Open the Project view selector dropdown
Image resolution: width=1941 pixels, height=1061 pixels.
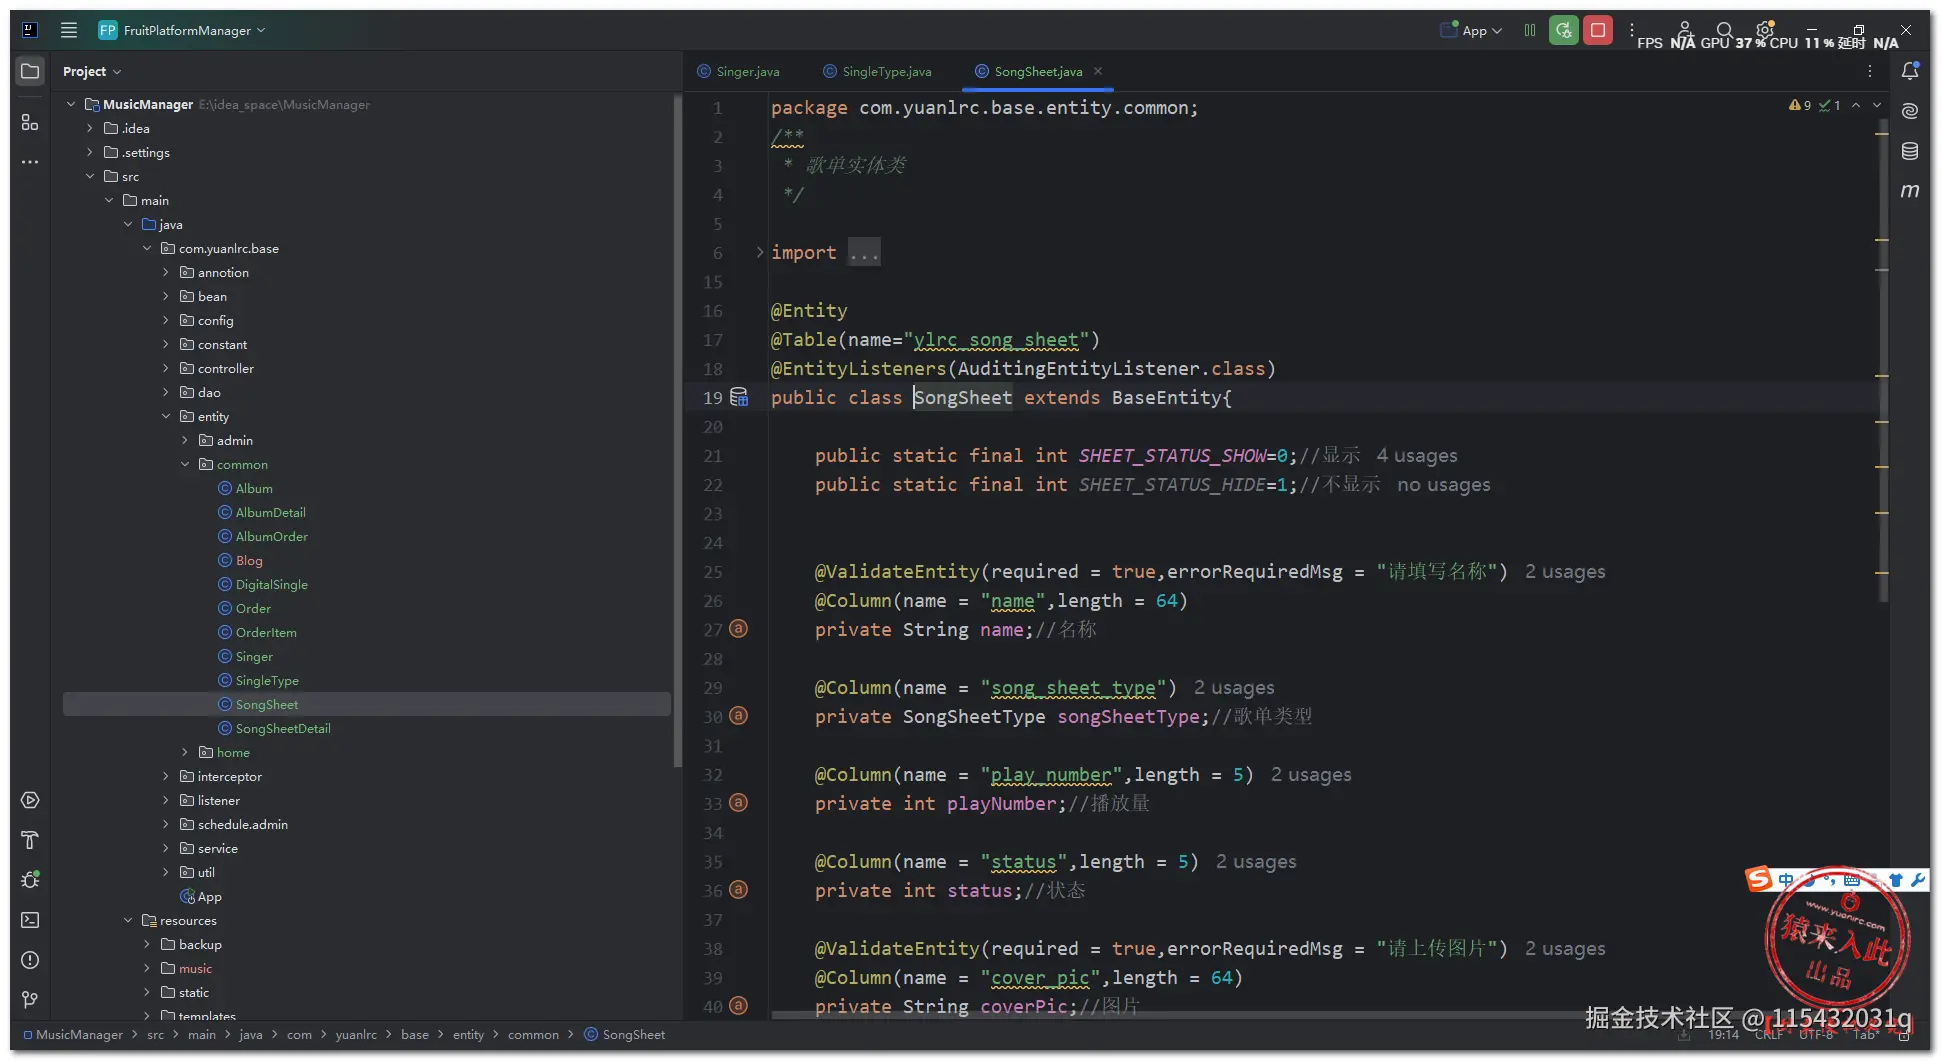point(92,71)
